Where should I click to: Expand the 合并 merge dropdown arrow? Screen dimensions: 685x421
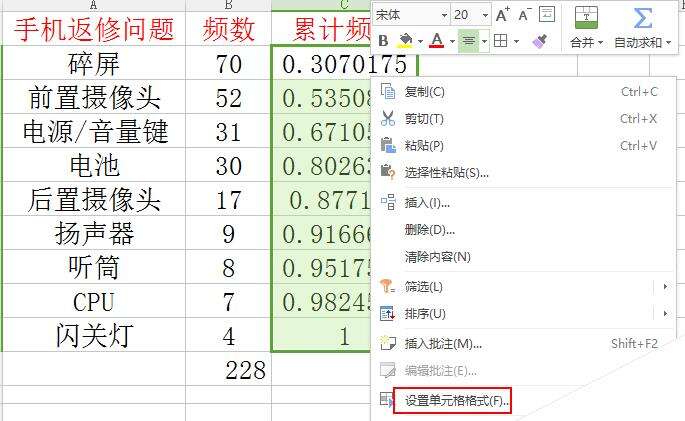tap(600, 43)
